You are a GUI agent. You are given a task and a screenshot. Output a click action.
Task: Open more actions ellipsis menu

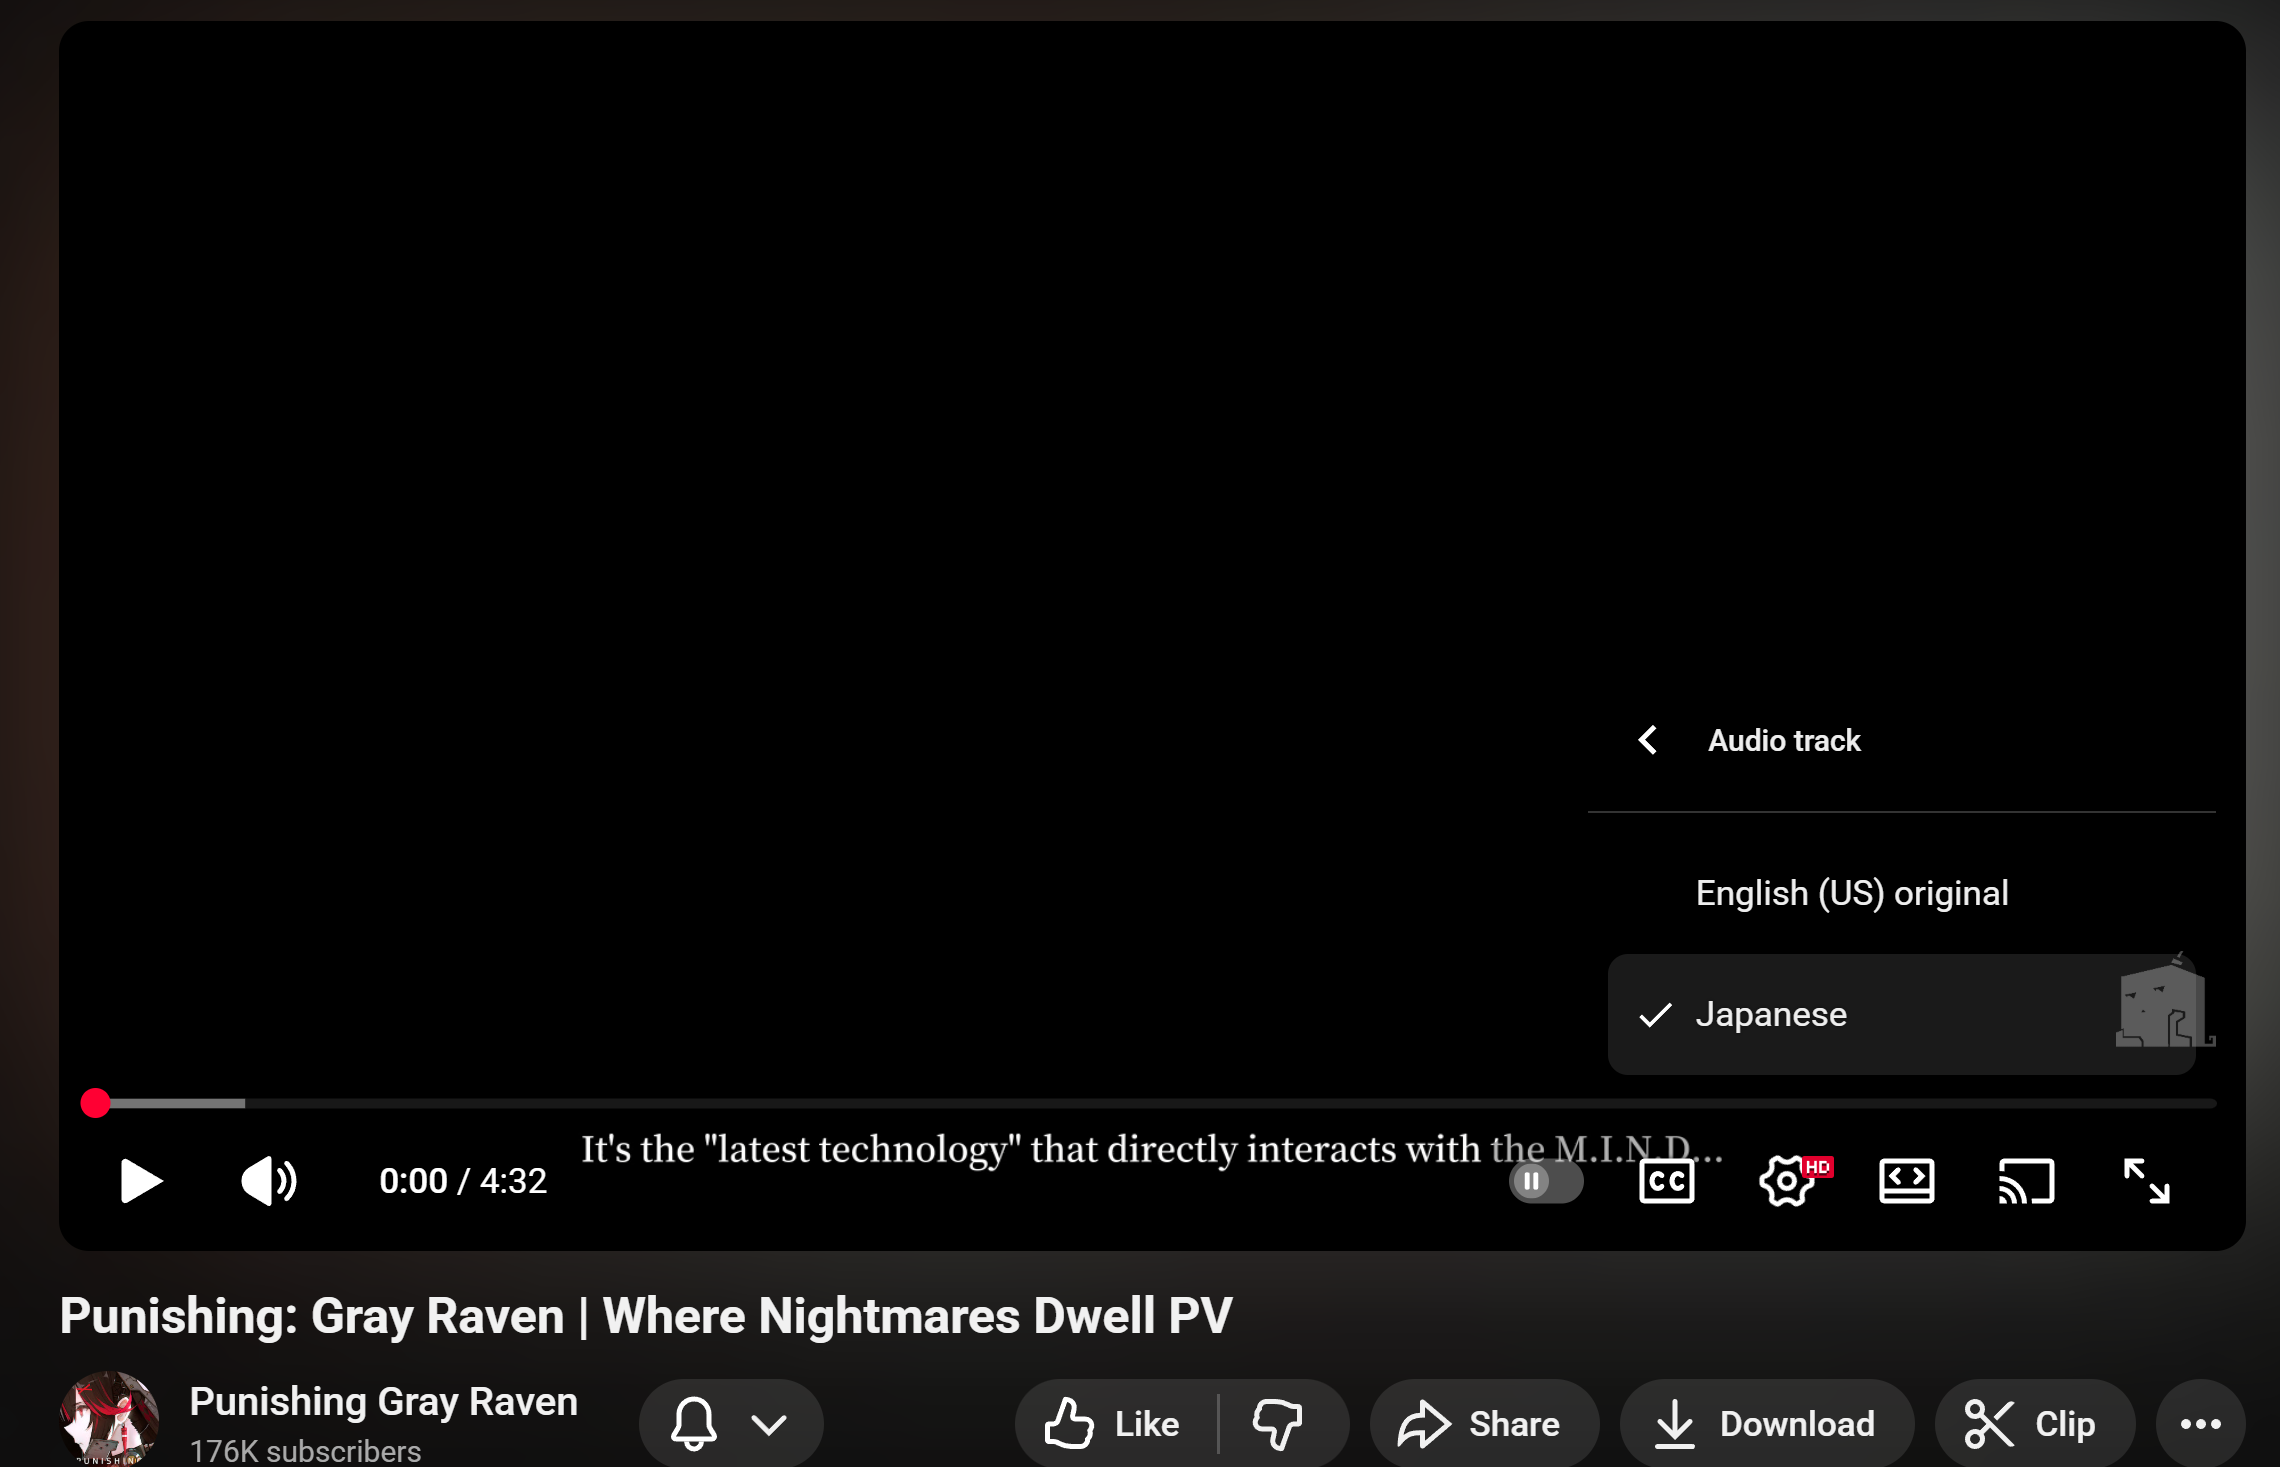coord(2200,1423)
